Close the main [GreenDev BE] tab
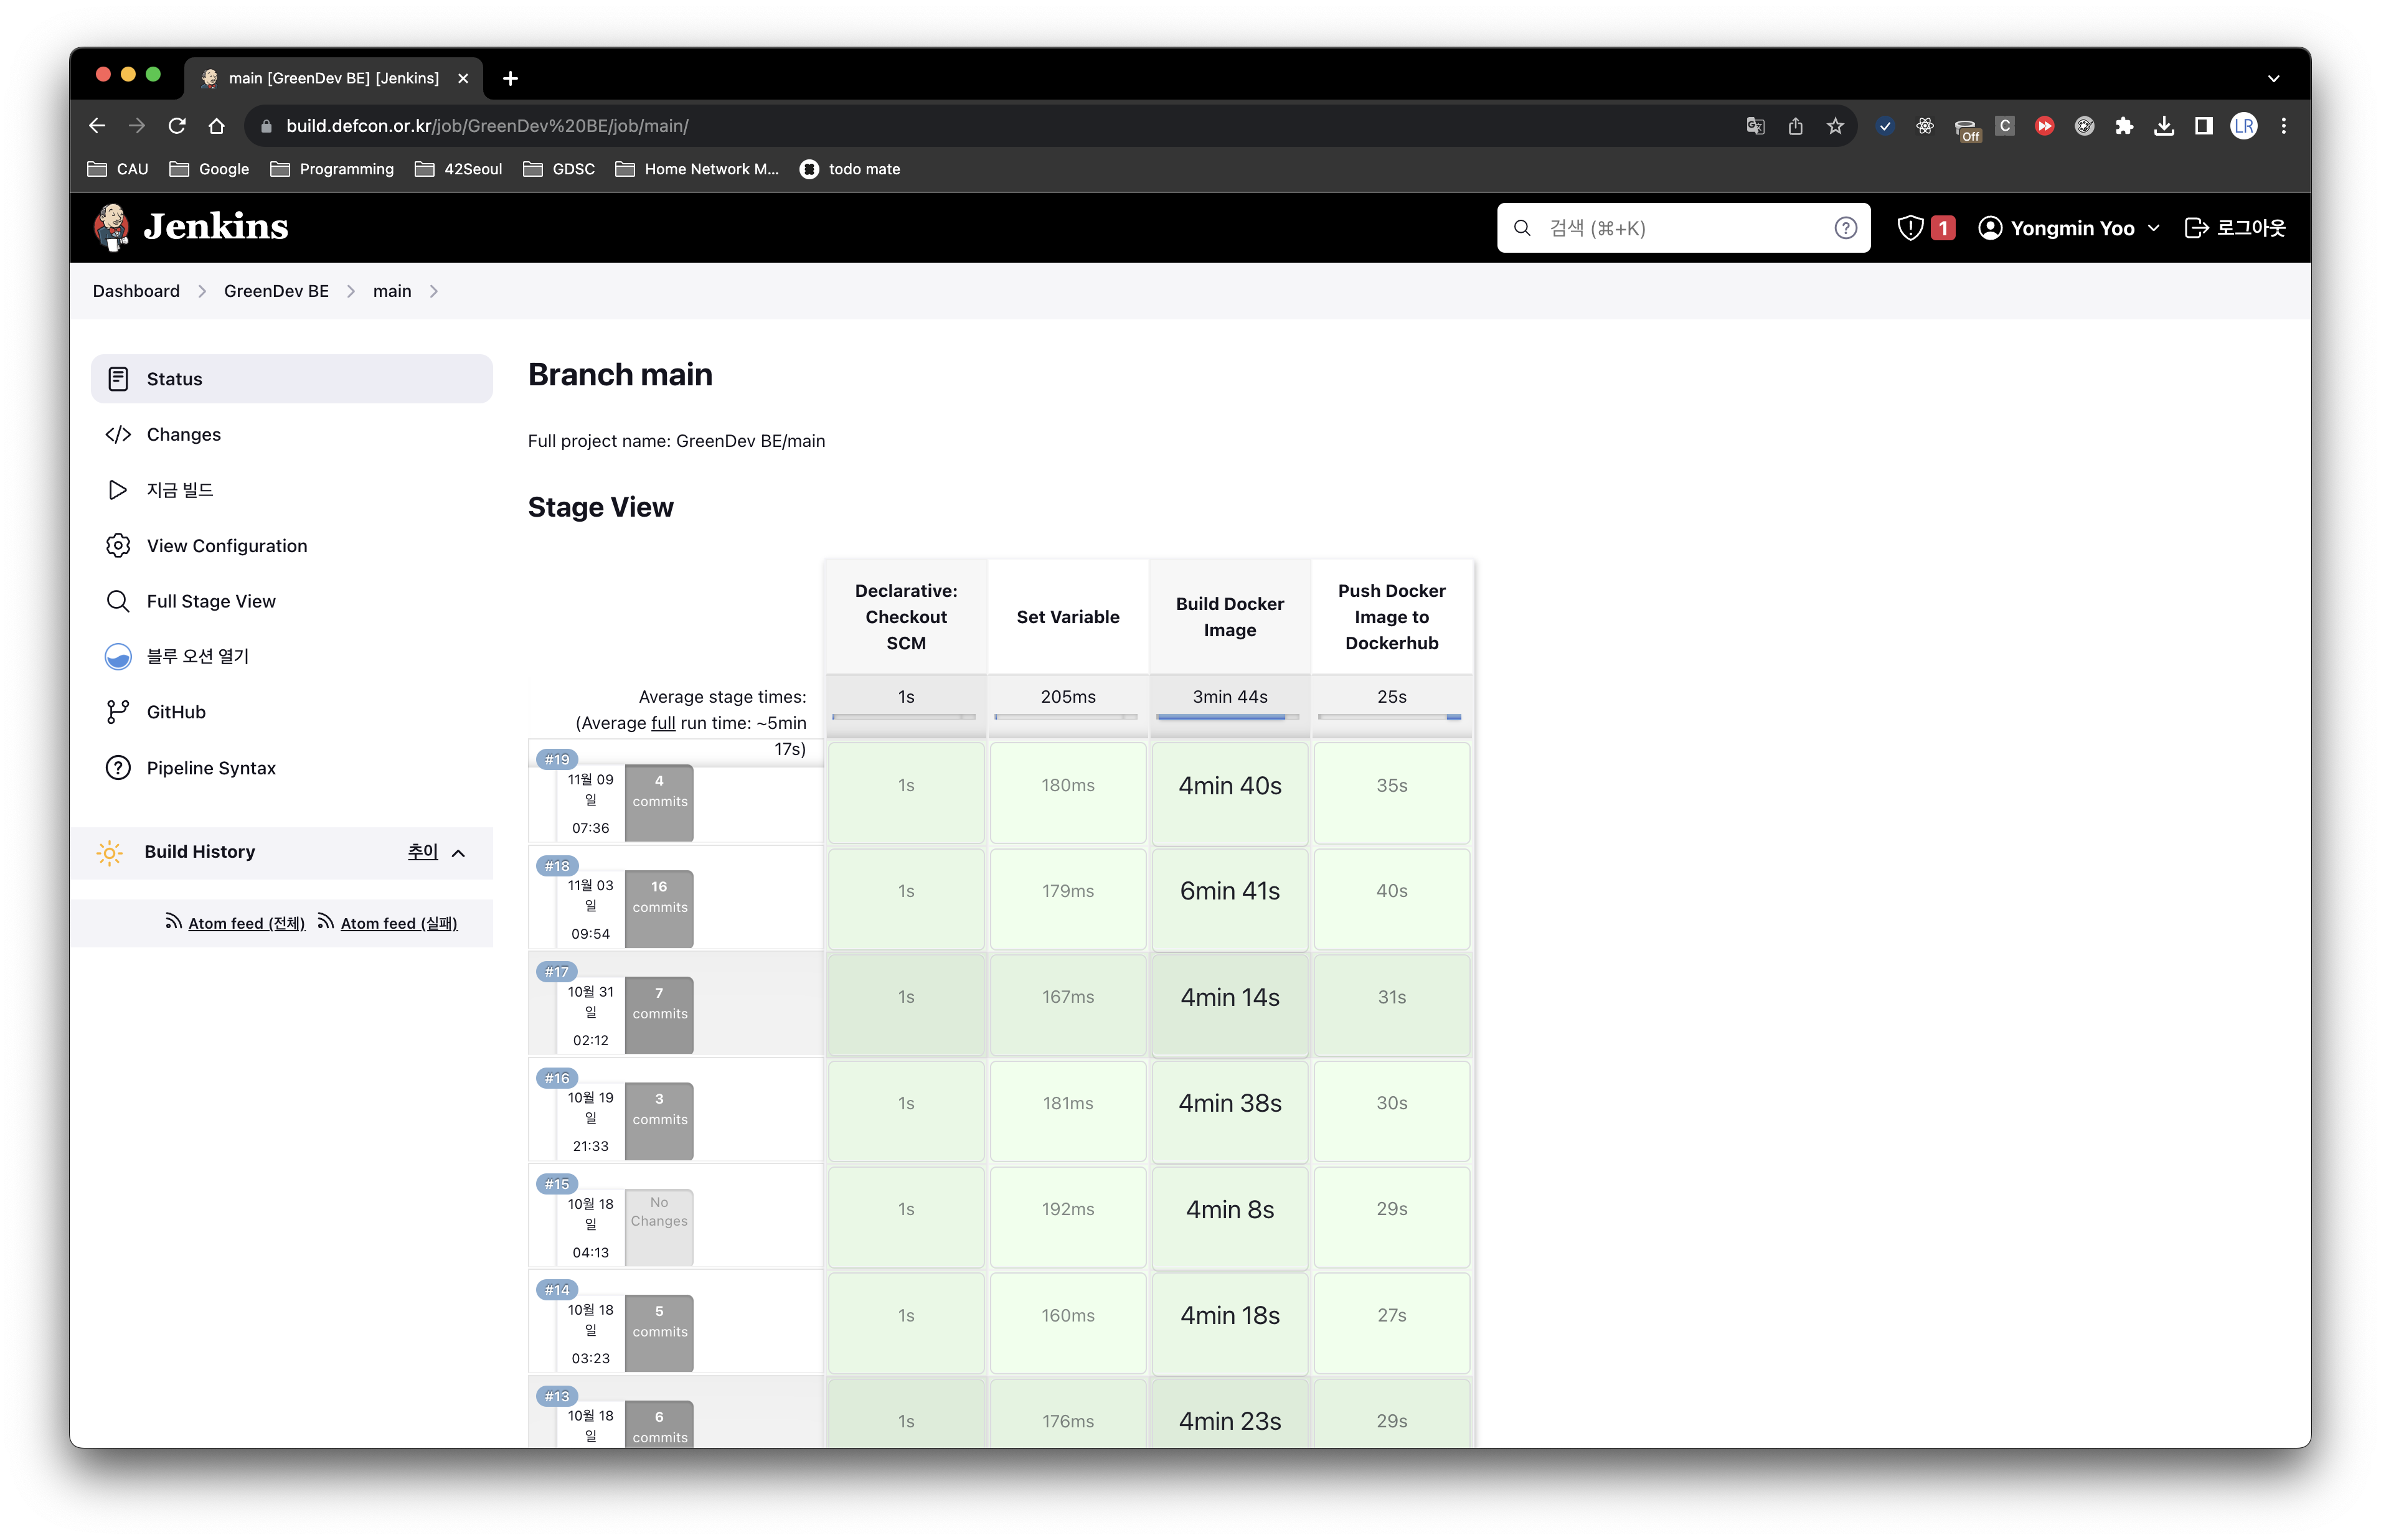The image size is (2381, 1540). tap(463, 78)
